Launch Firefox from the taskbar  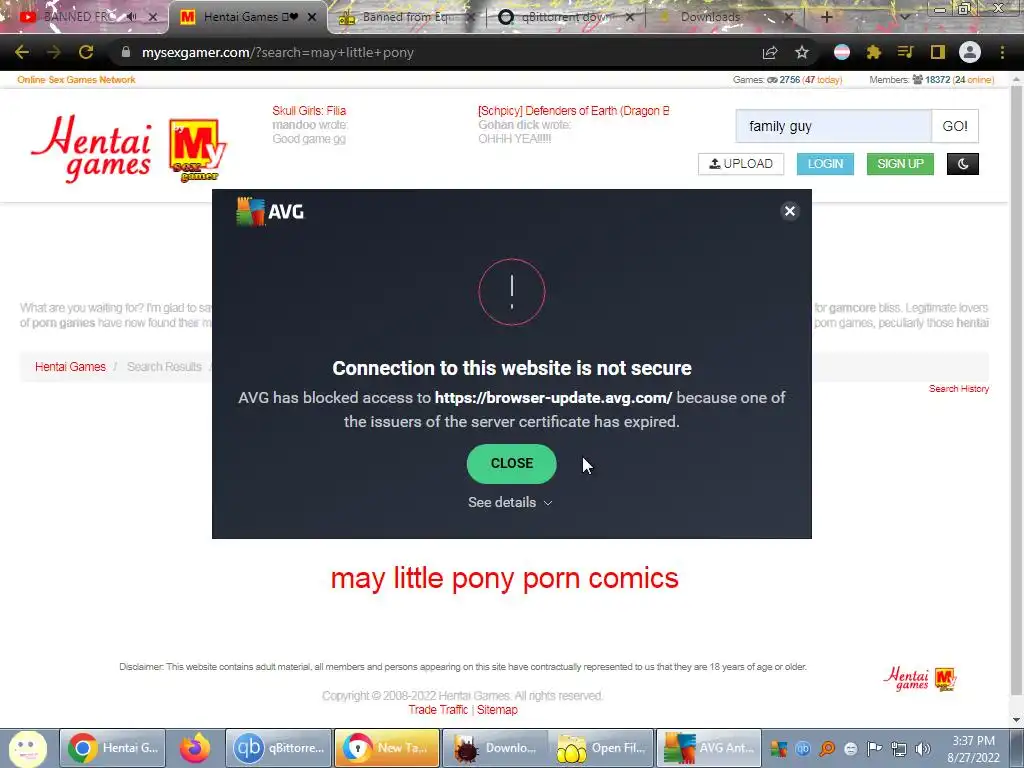tap(195, 748)
